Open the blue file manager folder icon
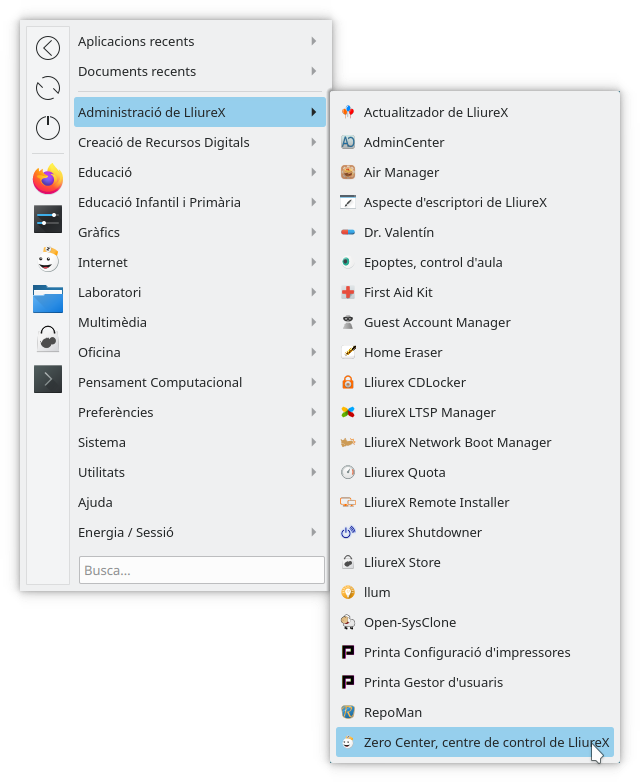Image resolution: width=640 pixels, height=783 pixels. click(x=48, y=299)
